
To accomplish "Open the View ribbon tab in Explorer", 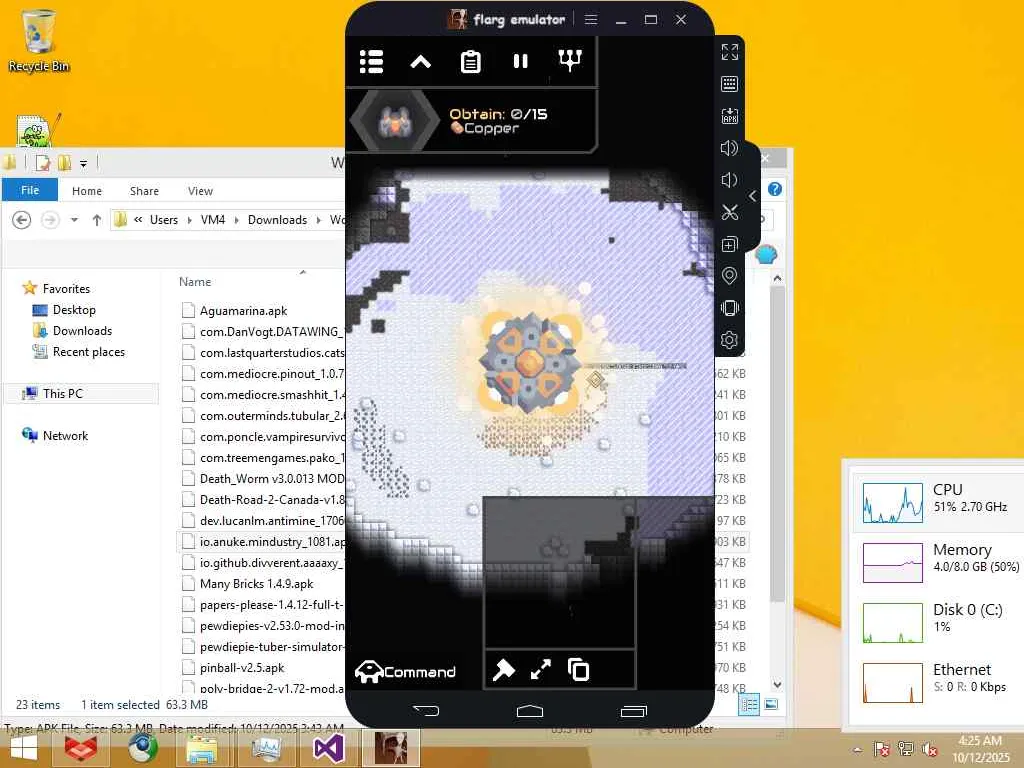I will [200, 191].
